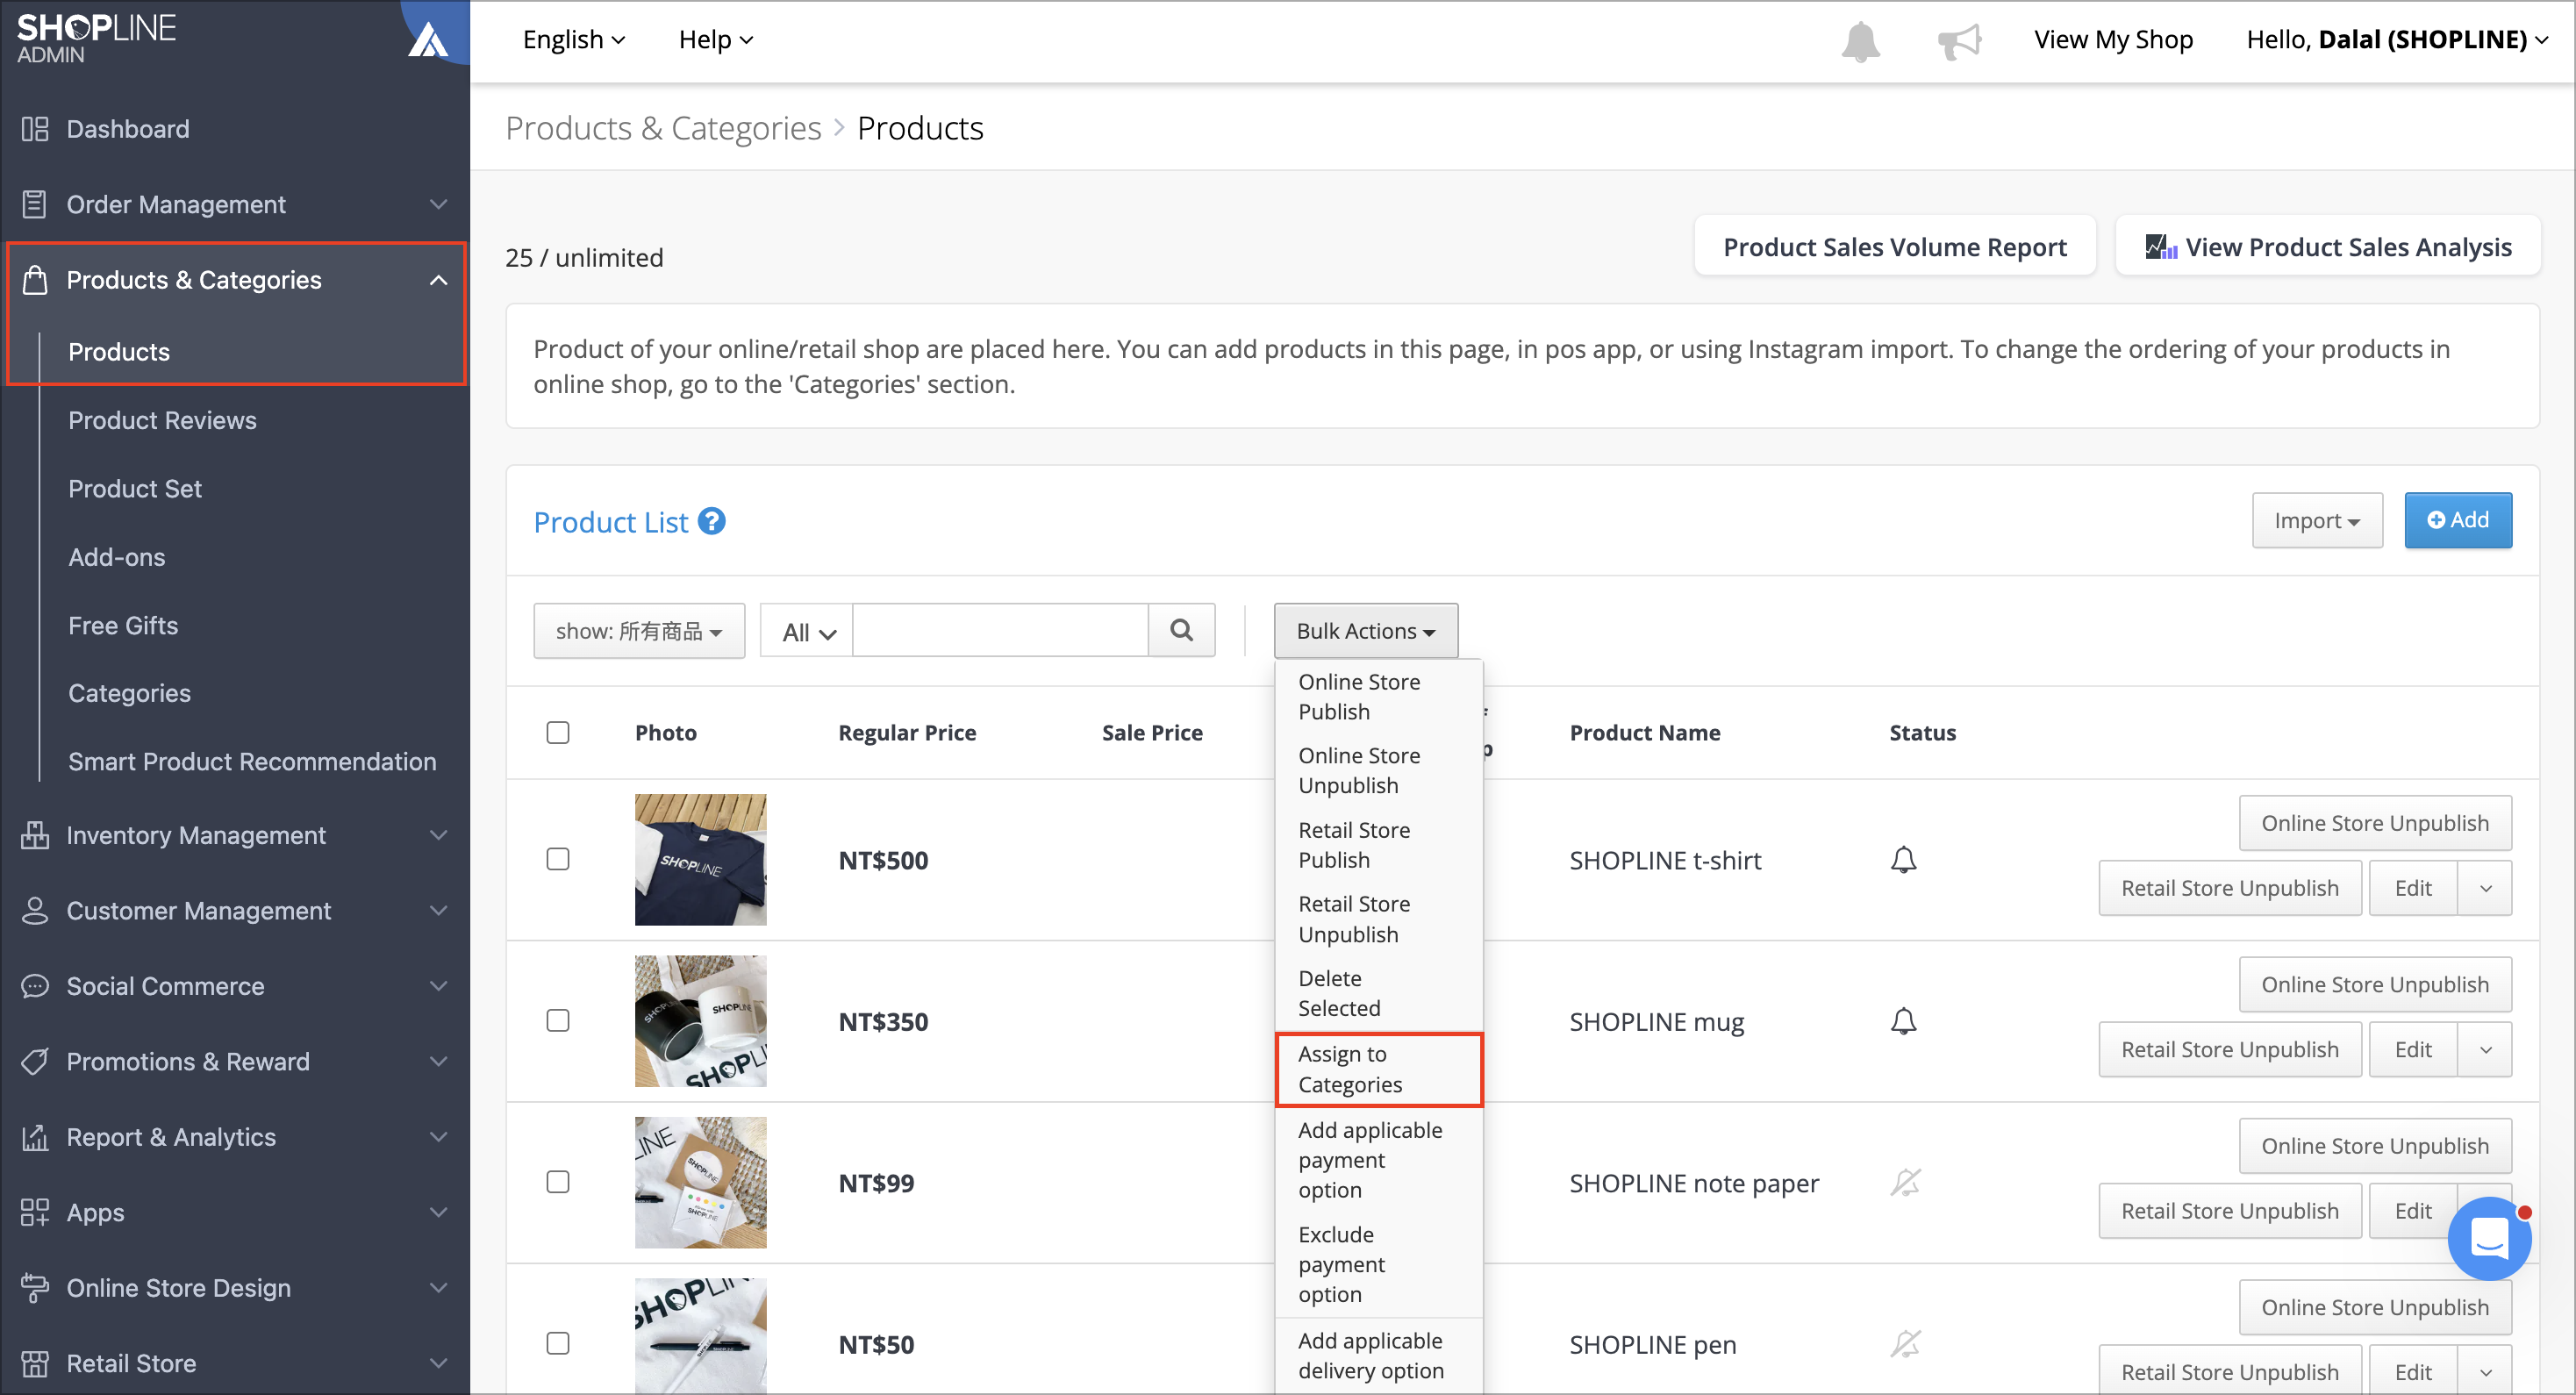Click the Inventory Management icon
This screenshot has height=1395, width=2576.
[x=35, y=835]
